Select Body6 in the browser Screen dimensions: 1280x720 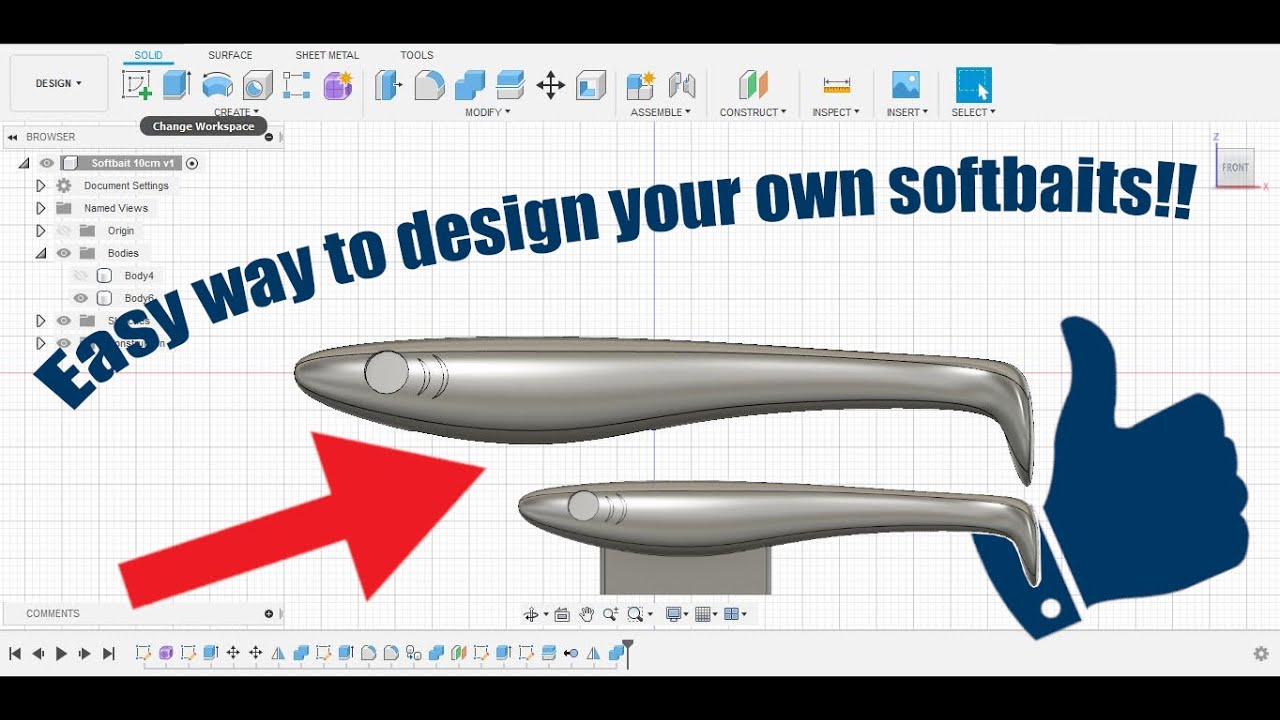[139, 298]
